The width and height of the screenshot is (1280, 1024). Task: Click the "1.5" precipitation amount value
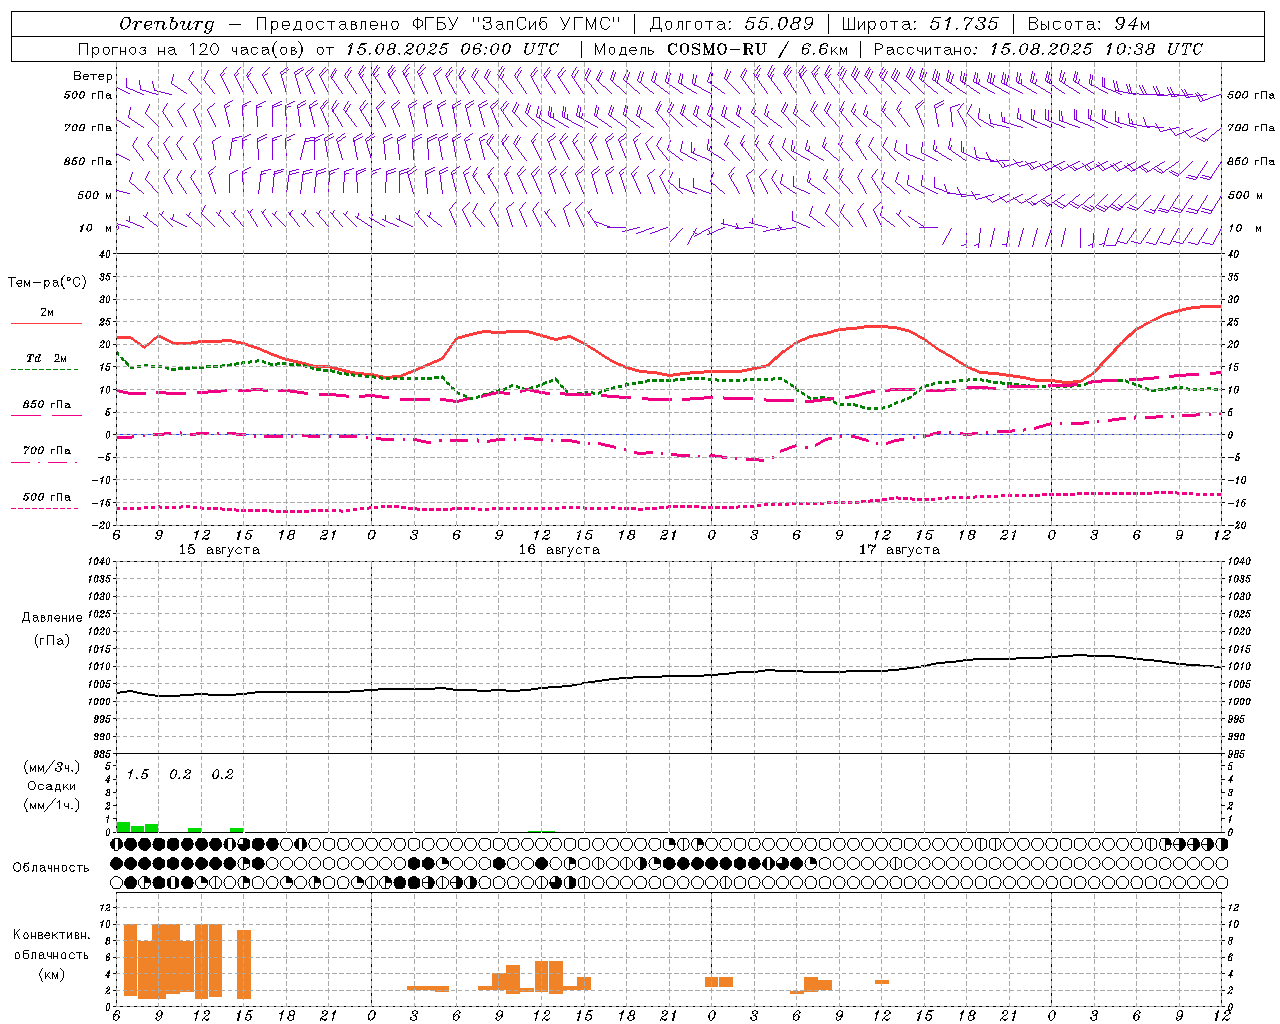[x=138, y=775]
